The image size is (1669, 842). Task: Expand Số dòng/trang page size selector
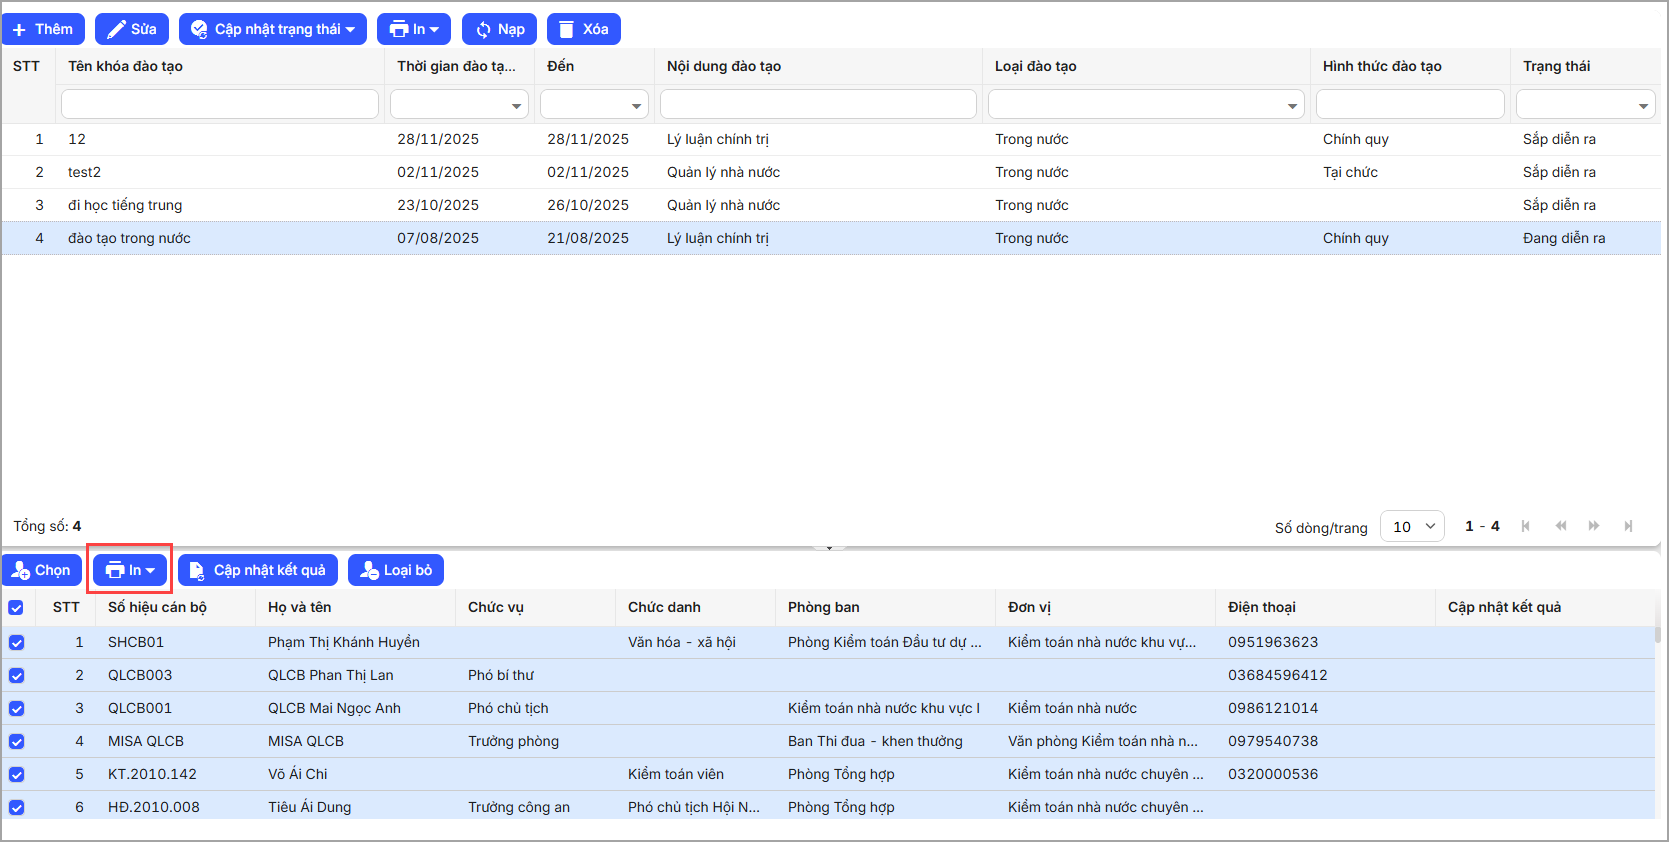1411,526
